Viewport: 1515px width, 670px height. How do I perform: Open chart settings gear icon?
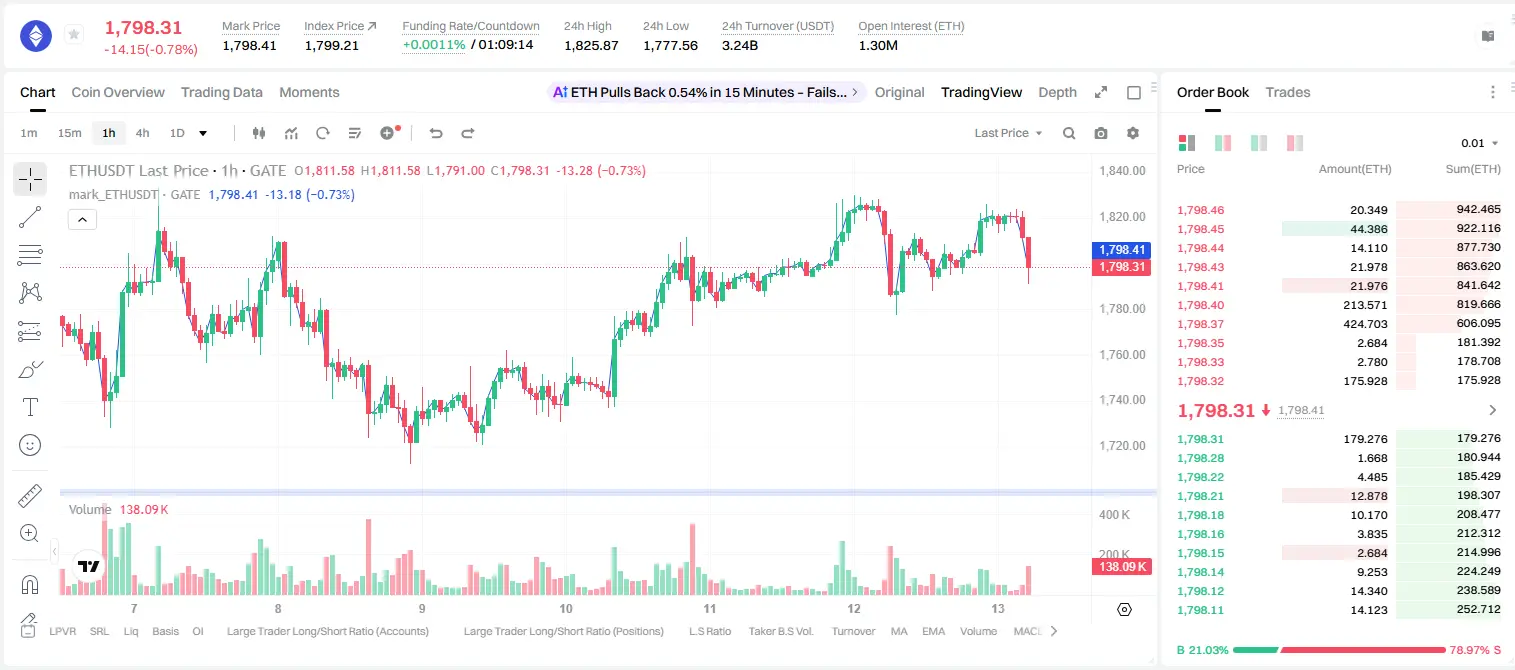click(x=1133, y=133)
